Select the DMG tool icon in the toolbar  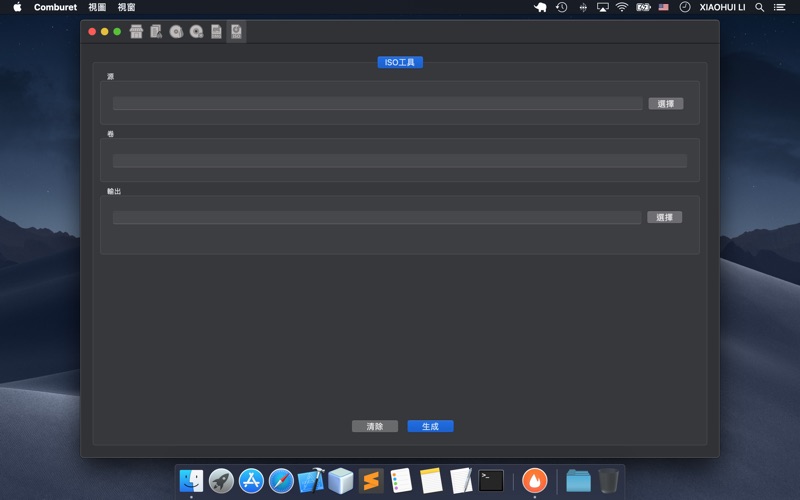[x=216, y=32]
